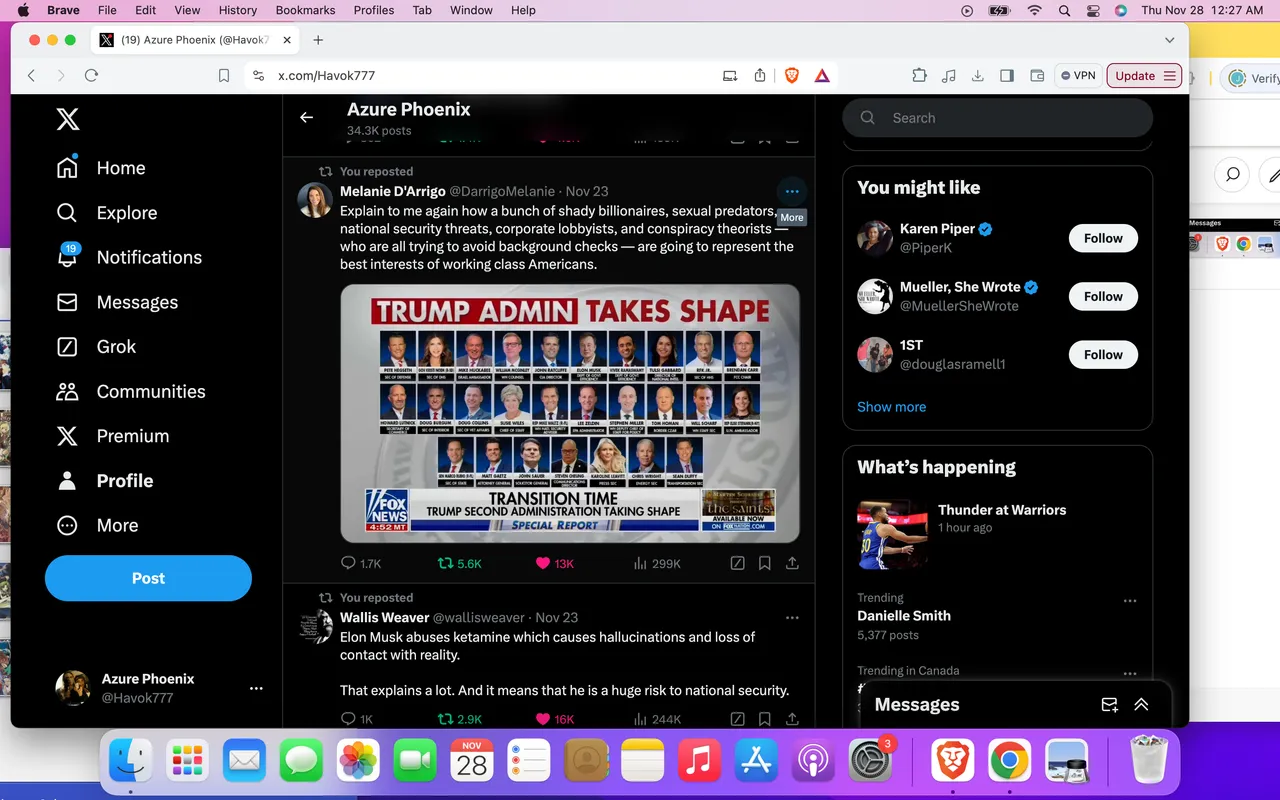Open Wallis Weaver's post options dots
1280x800 pixels.
pyautogui.click(x=792, y=618)
